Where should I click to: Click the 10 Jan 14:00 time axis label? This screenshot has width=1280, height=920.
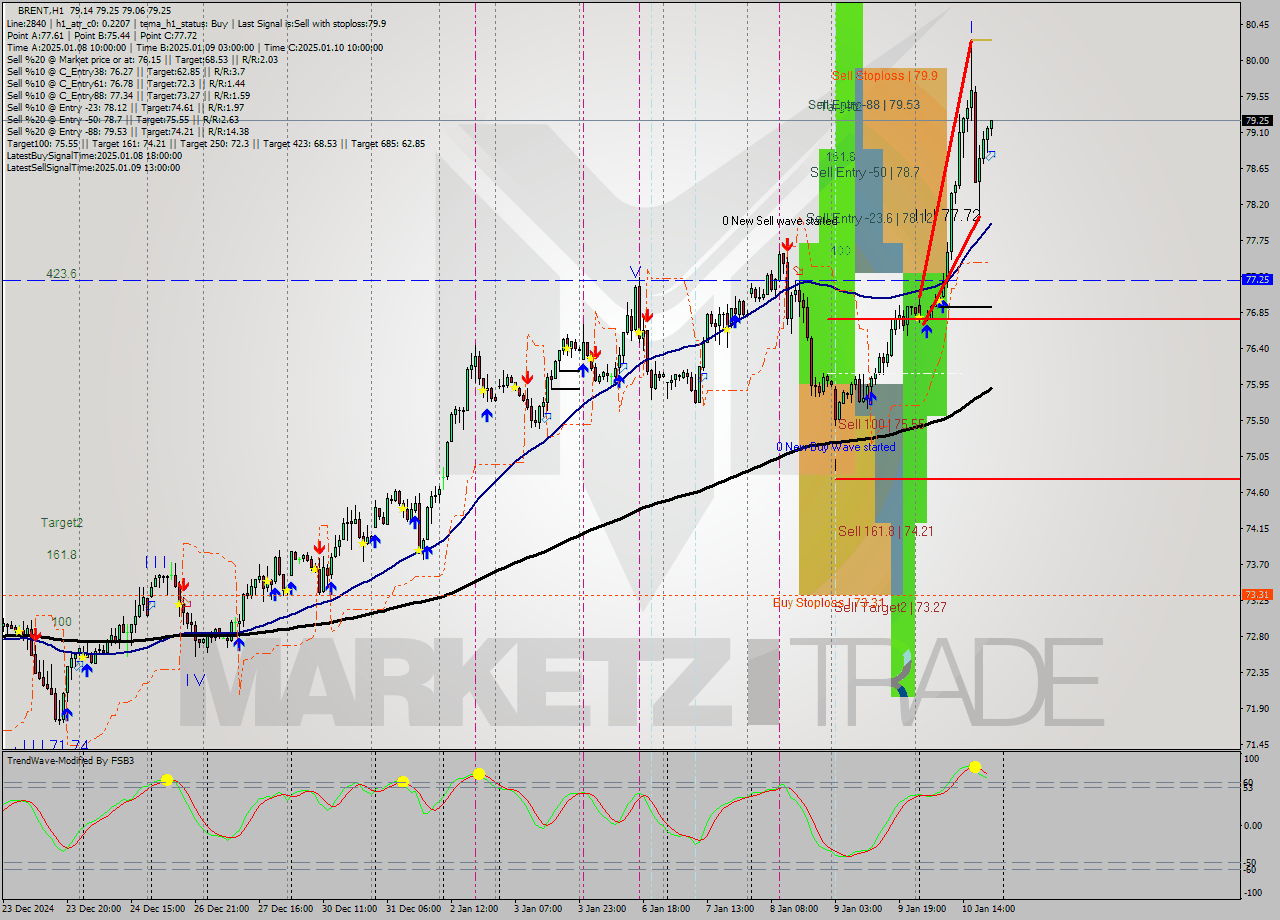(x=989, y=909)
